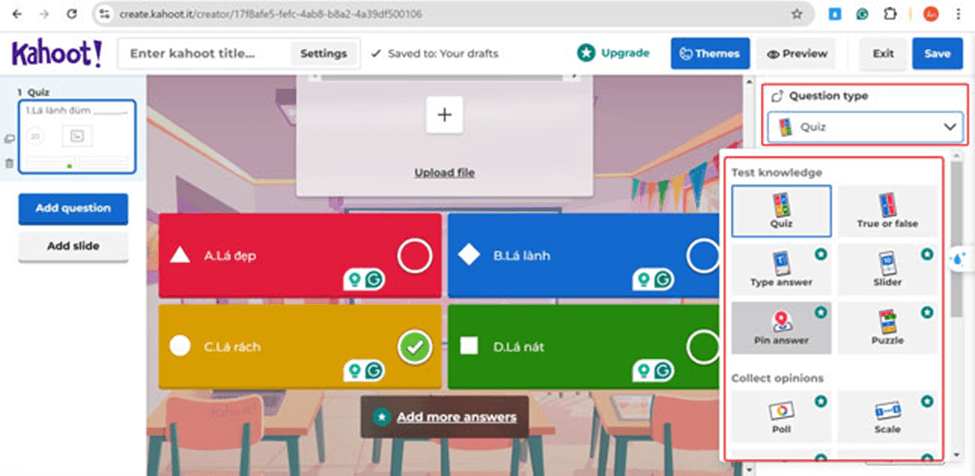Mark B.Lá lành as correct answer
The height and width of the screenshot is (476, 975).
point(703,255)
